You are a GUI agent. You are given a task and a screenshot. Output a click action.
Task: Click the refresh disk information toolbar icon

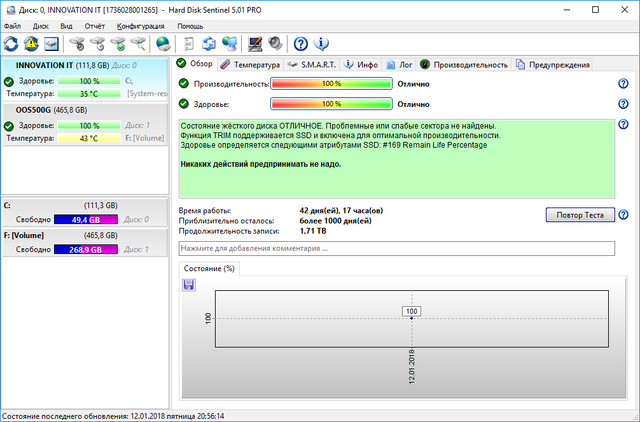[x=11, y=44]
